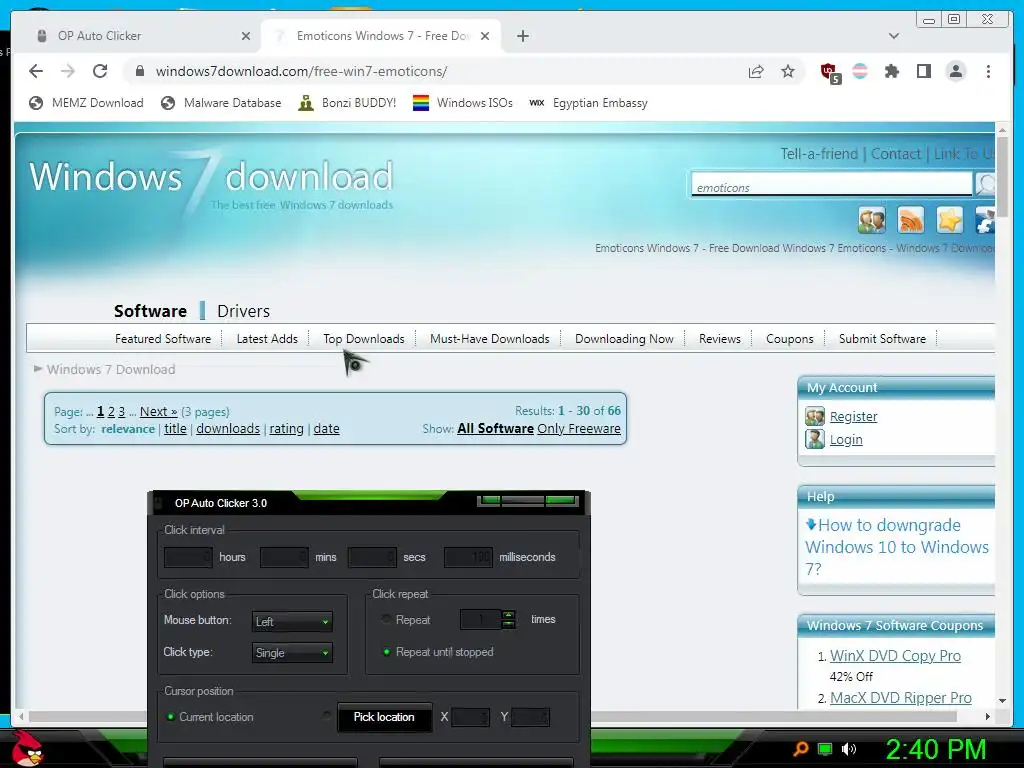This screenshot has height=768, width=1024.
Task: Click the hours input field
Action: (188, 557)
